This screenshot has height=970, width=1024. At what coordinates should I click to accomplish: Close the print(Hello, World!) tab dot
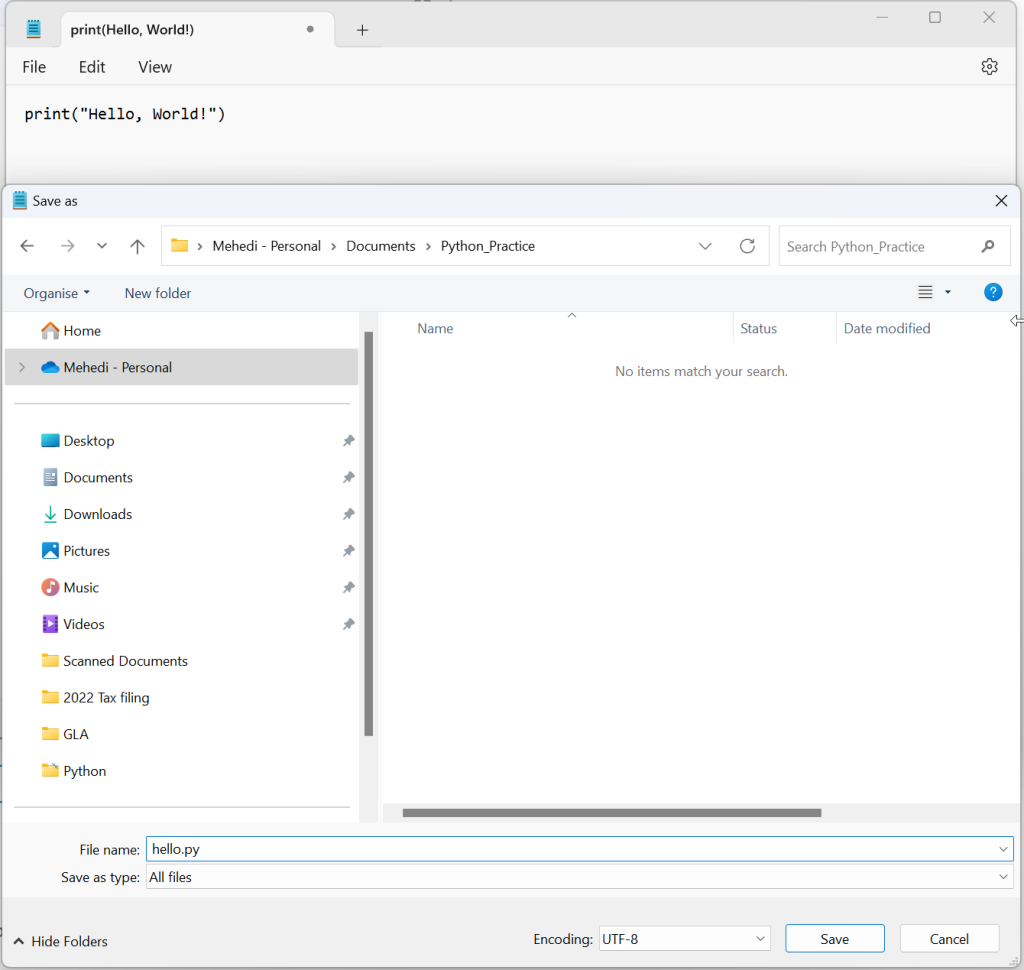click(310, 29)
